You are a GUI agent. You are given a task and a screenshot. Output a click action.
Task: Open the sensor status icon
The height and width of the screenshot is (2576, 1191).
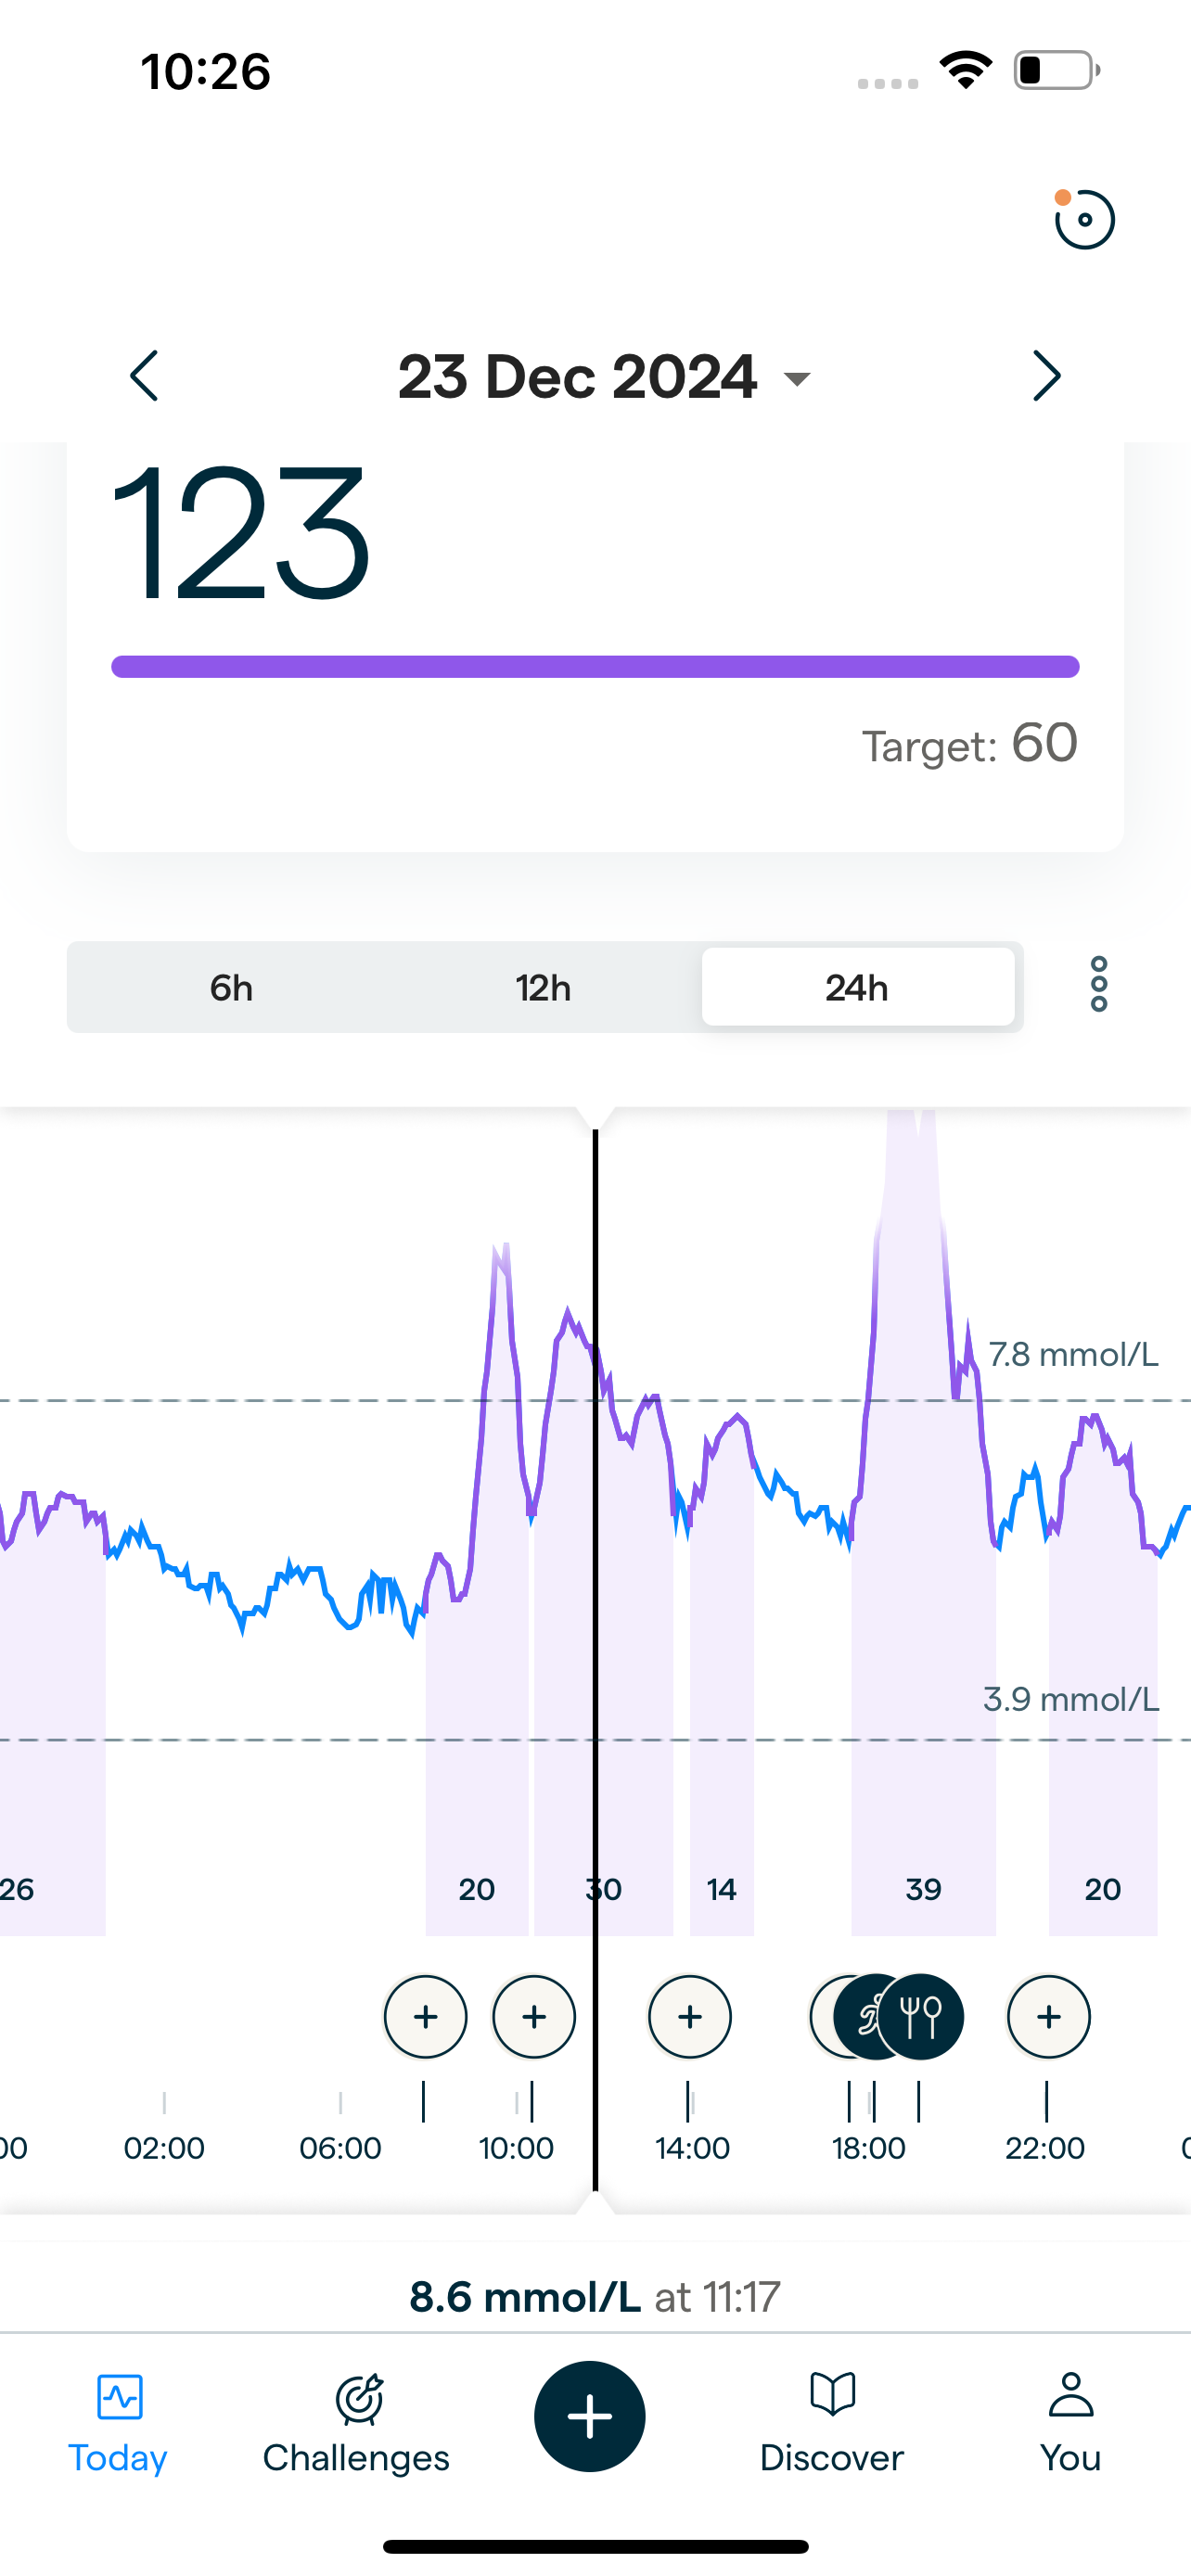(1084, 220)
